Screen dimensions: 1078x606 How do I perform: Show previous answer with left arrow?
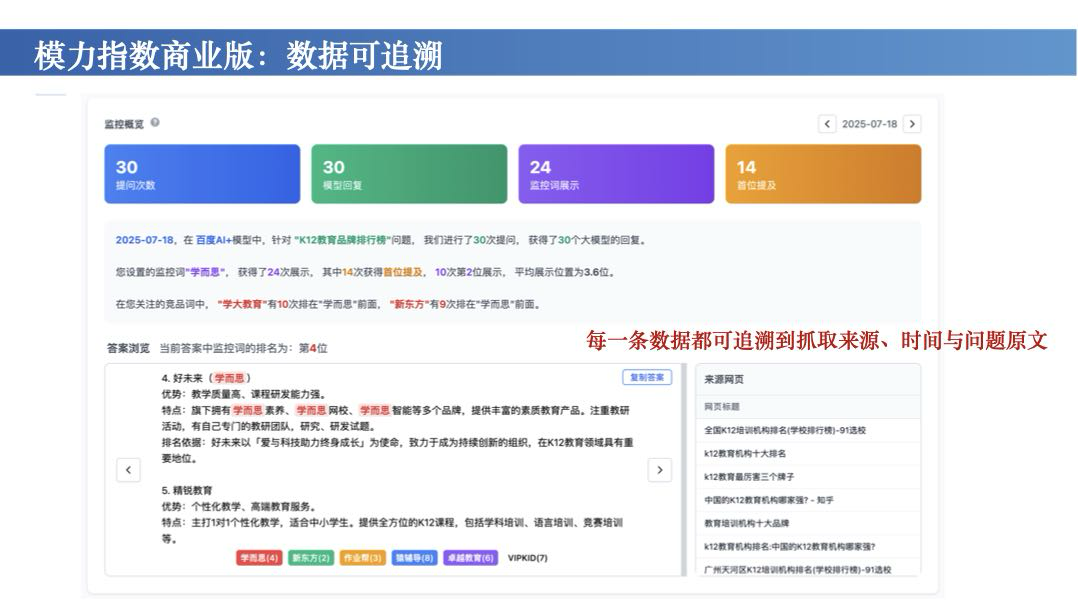129,470
